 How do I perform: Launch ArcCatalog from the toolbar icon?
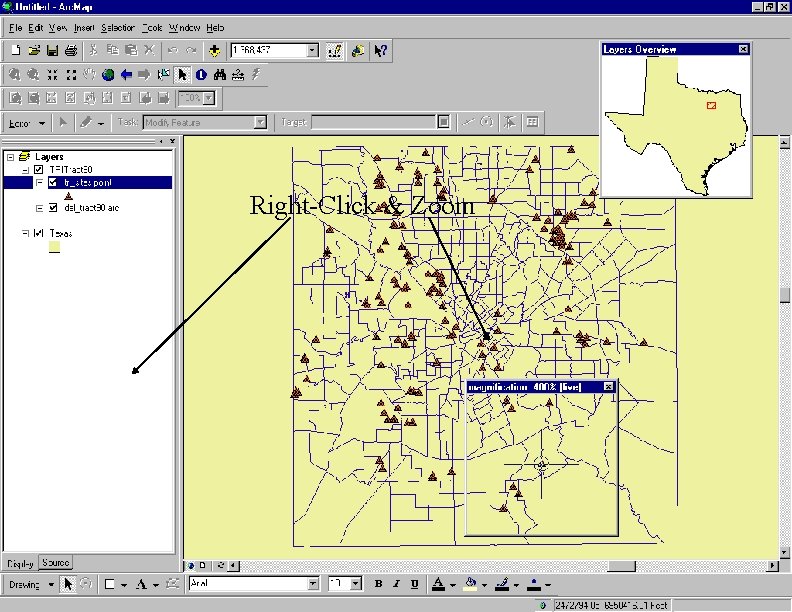pyautogui.click(x=358, y=50)
